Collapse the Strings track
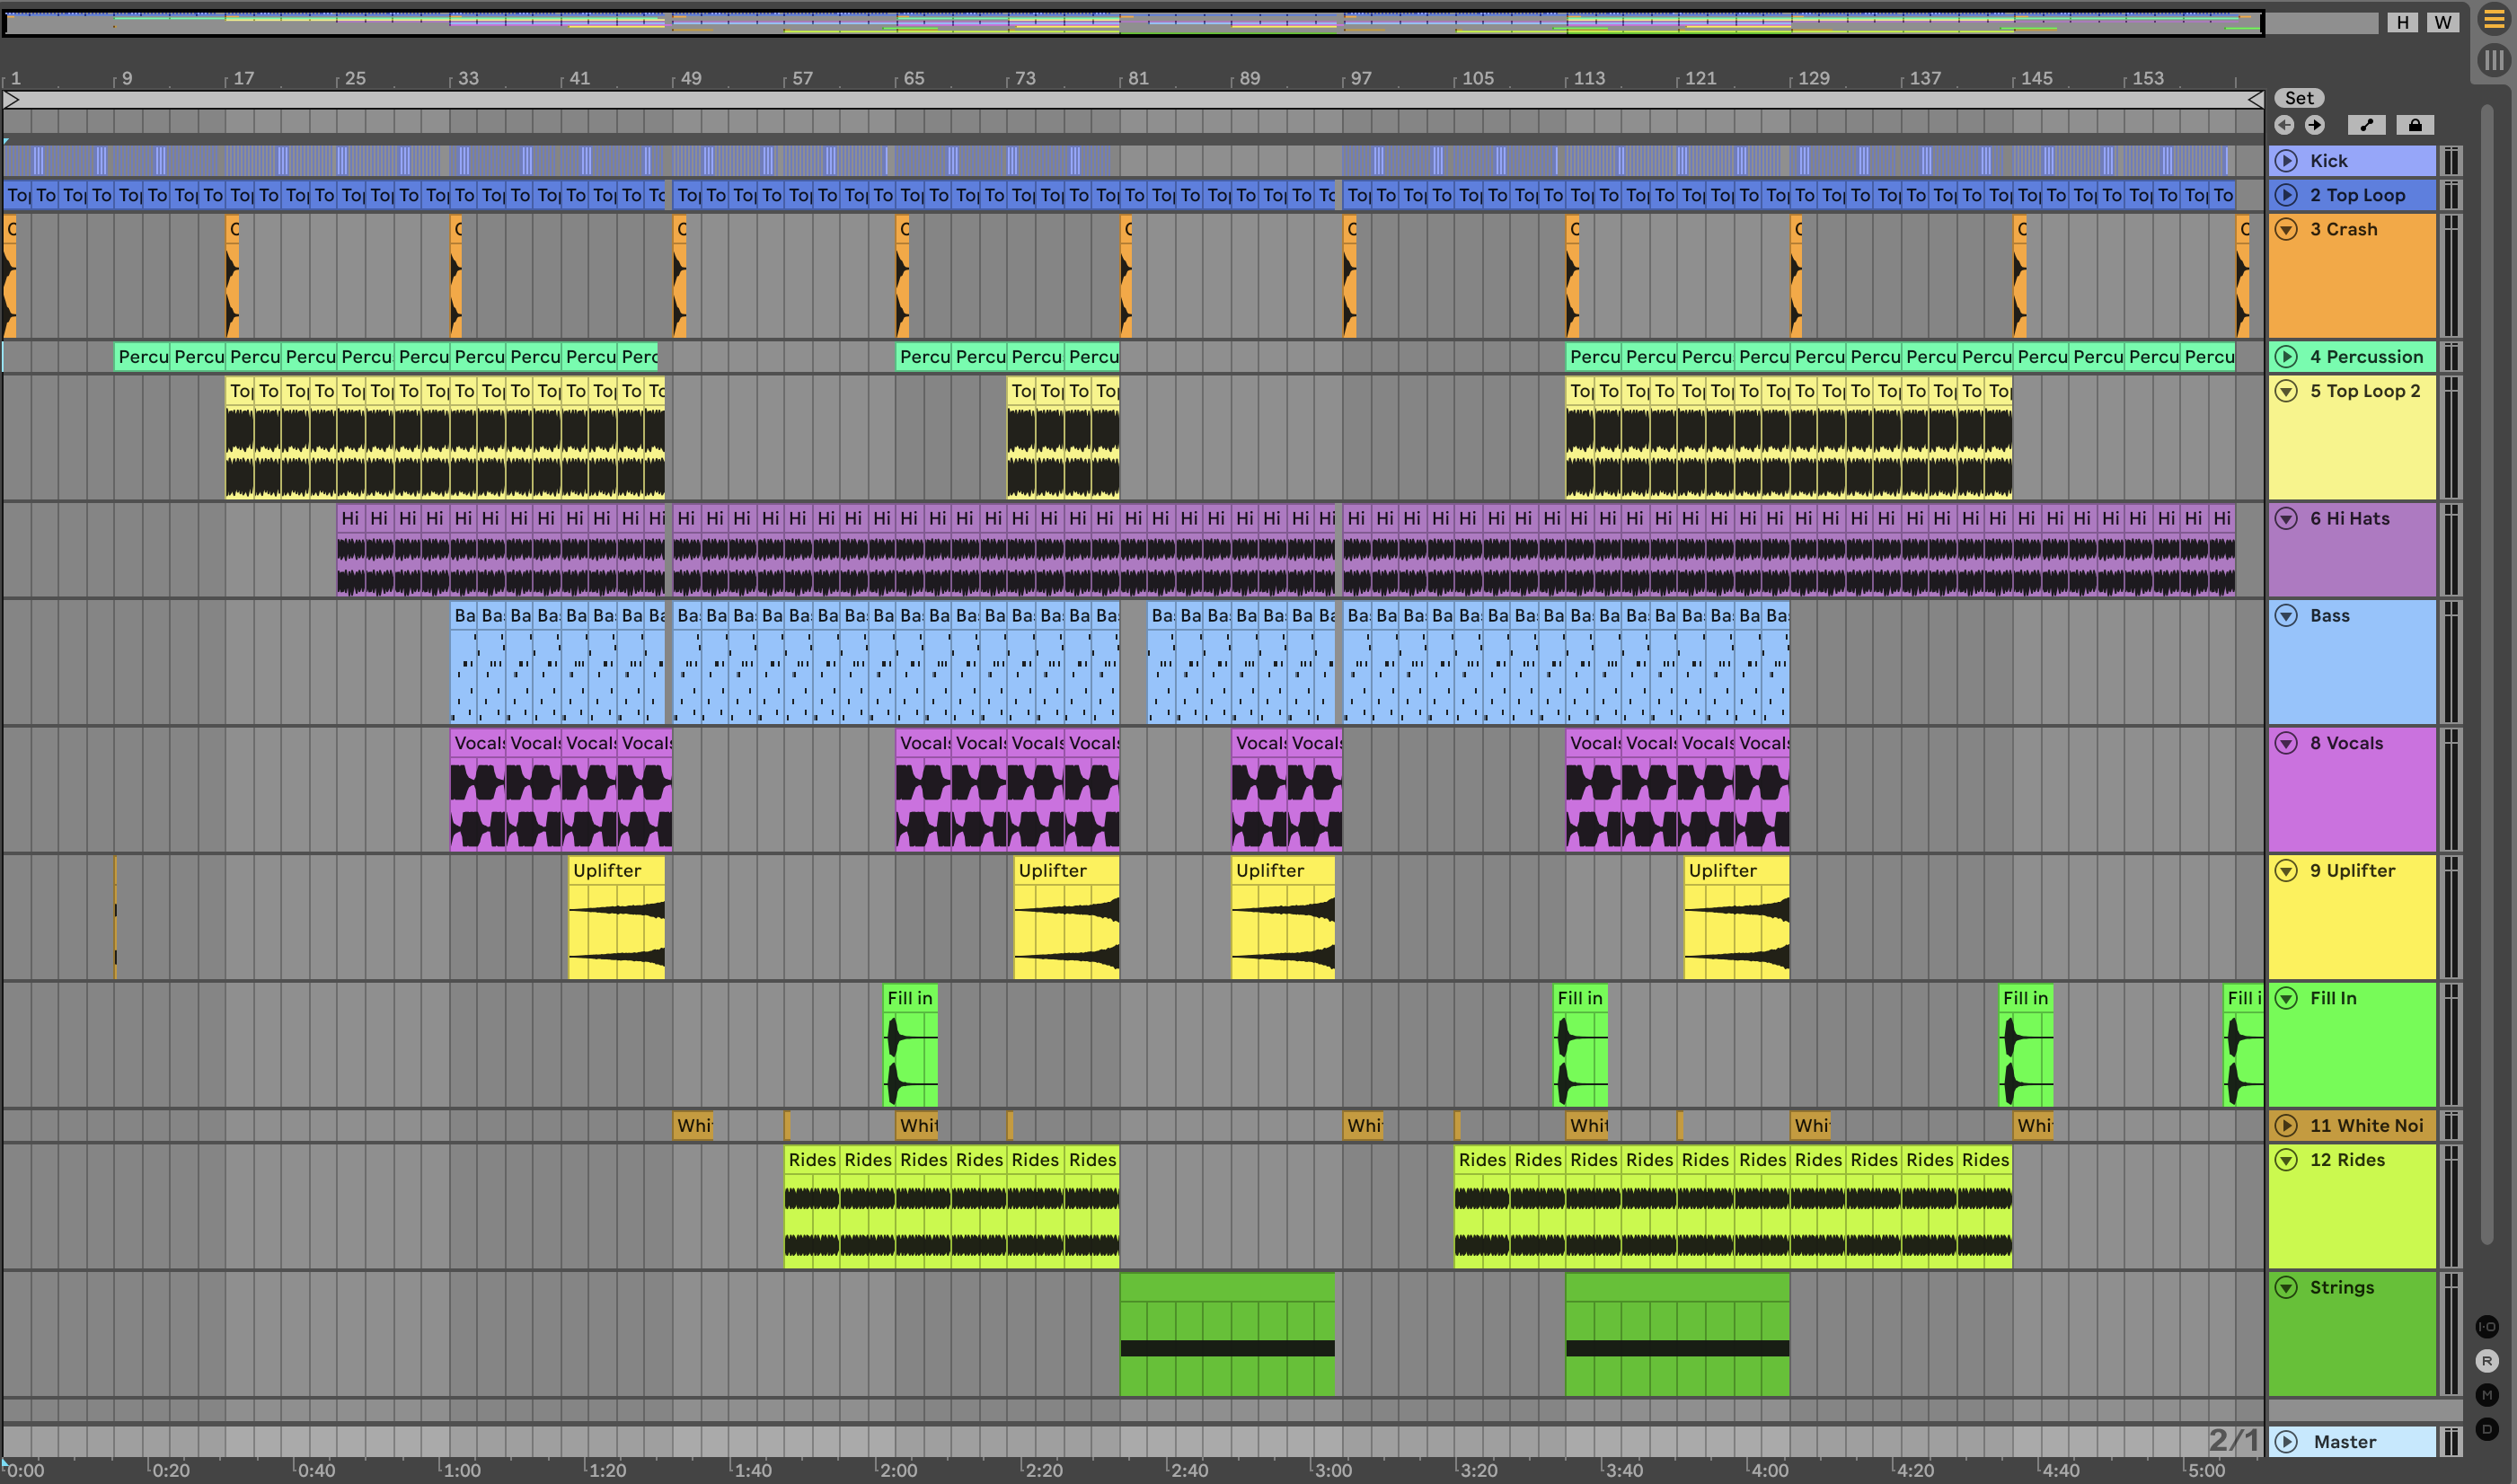This screenshot has height=1484, width=2517. tap(2286, 1287)
